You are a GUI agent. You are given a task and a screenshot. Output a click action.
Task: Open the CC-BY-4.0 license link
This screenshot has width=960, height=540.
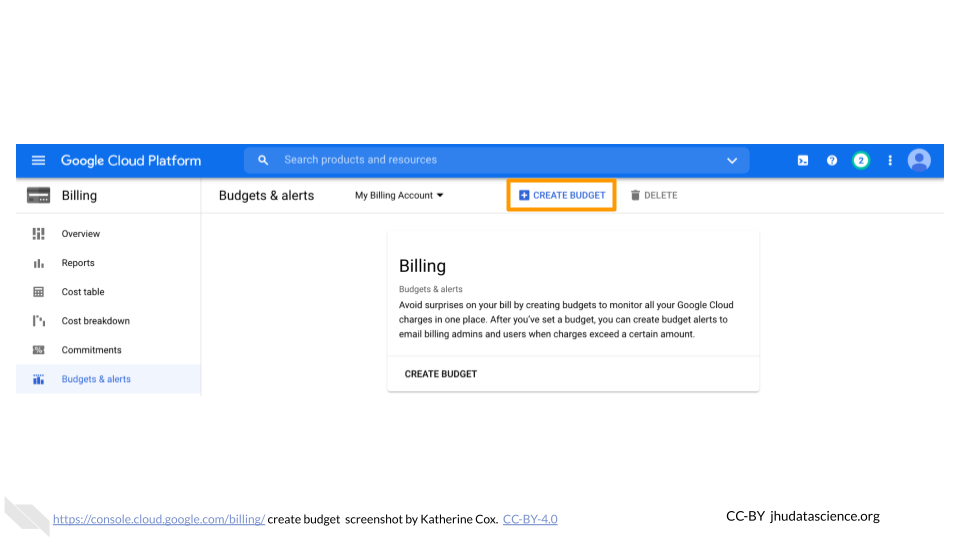pyautogui.click(x=530, y=519)
